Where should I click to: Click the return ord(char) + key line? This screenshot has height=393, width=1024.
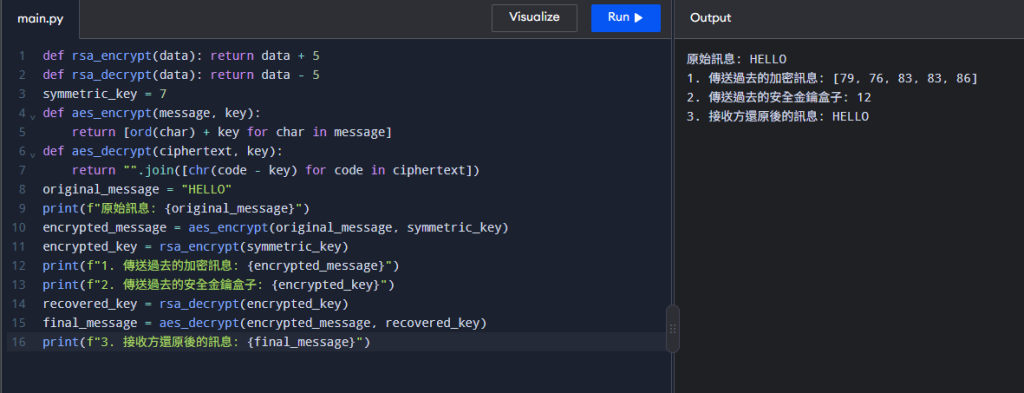tap(232, 132)
